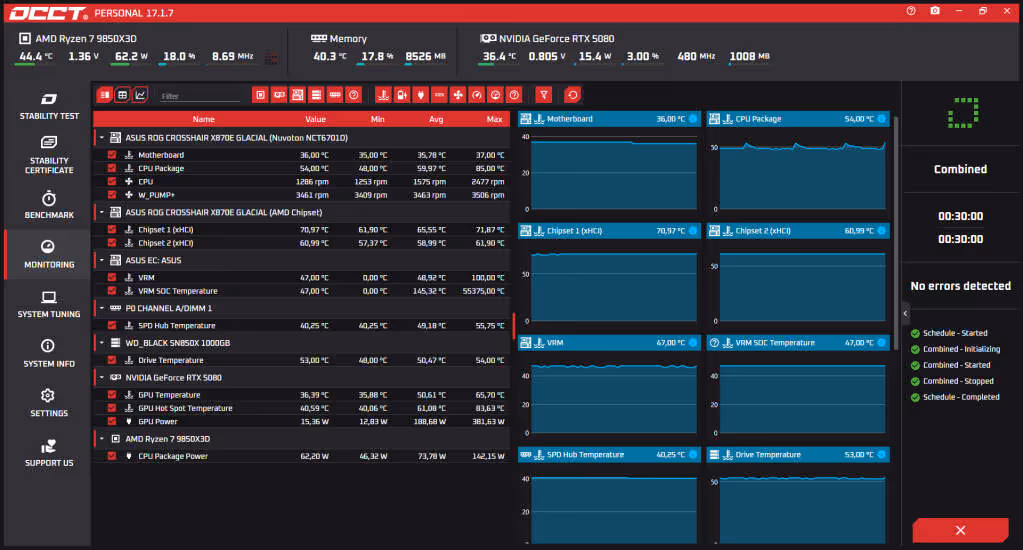Screen dimensions: 1023x550
Task: Uncheck the Motherboard sensor checkbox
Action: click(112, 155)
